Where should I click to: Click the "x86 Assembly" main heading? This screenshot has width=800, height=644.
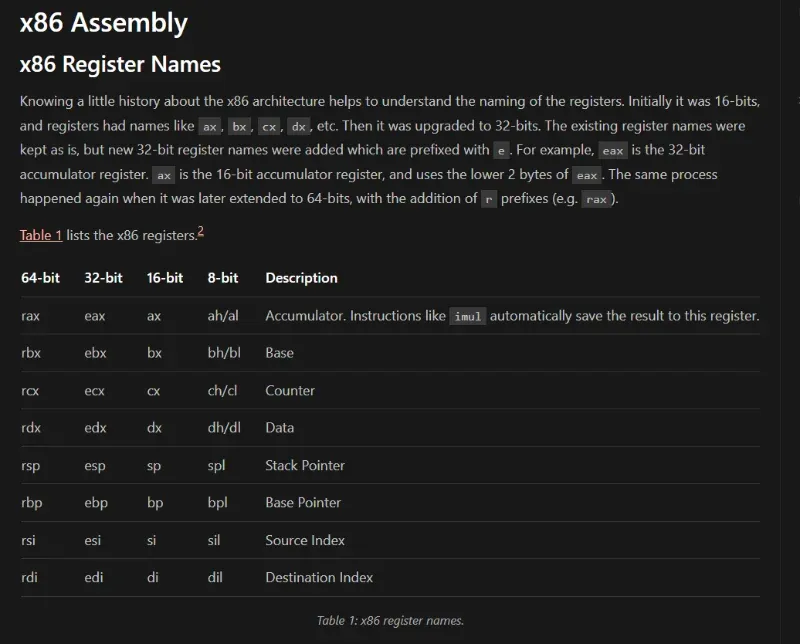coord(103,22)
